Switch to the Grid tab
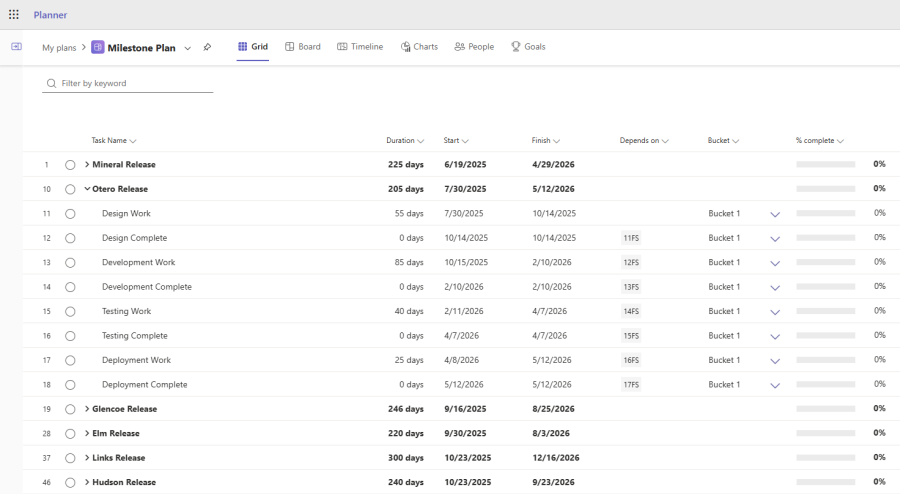The height and width of the screenshot is (494, 900). [x=253, y=46]
